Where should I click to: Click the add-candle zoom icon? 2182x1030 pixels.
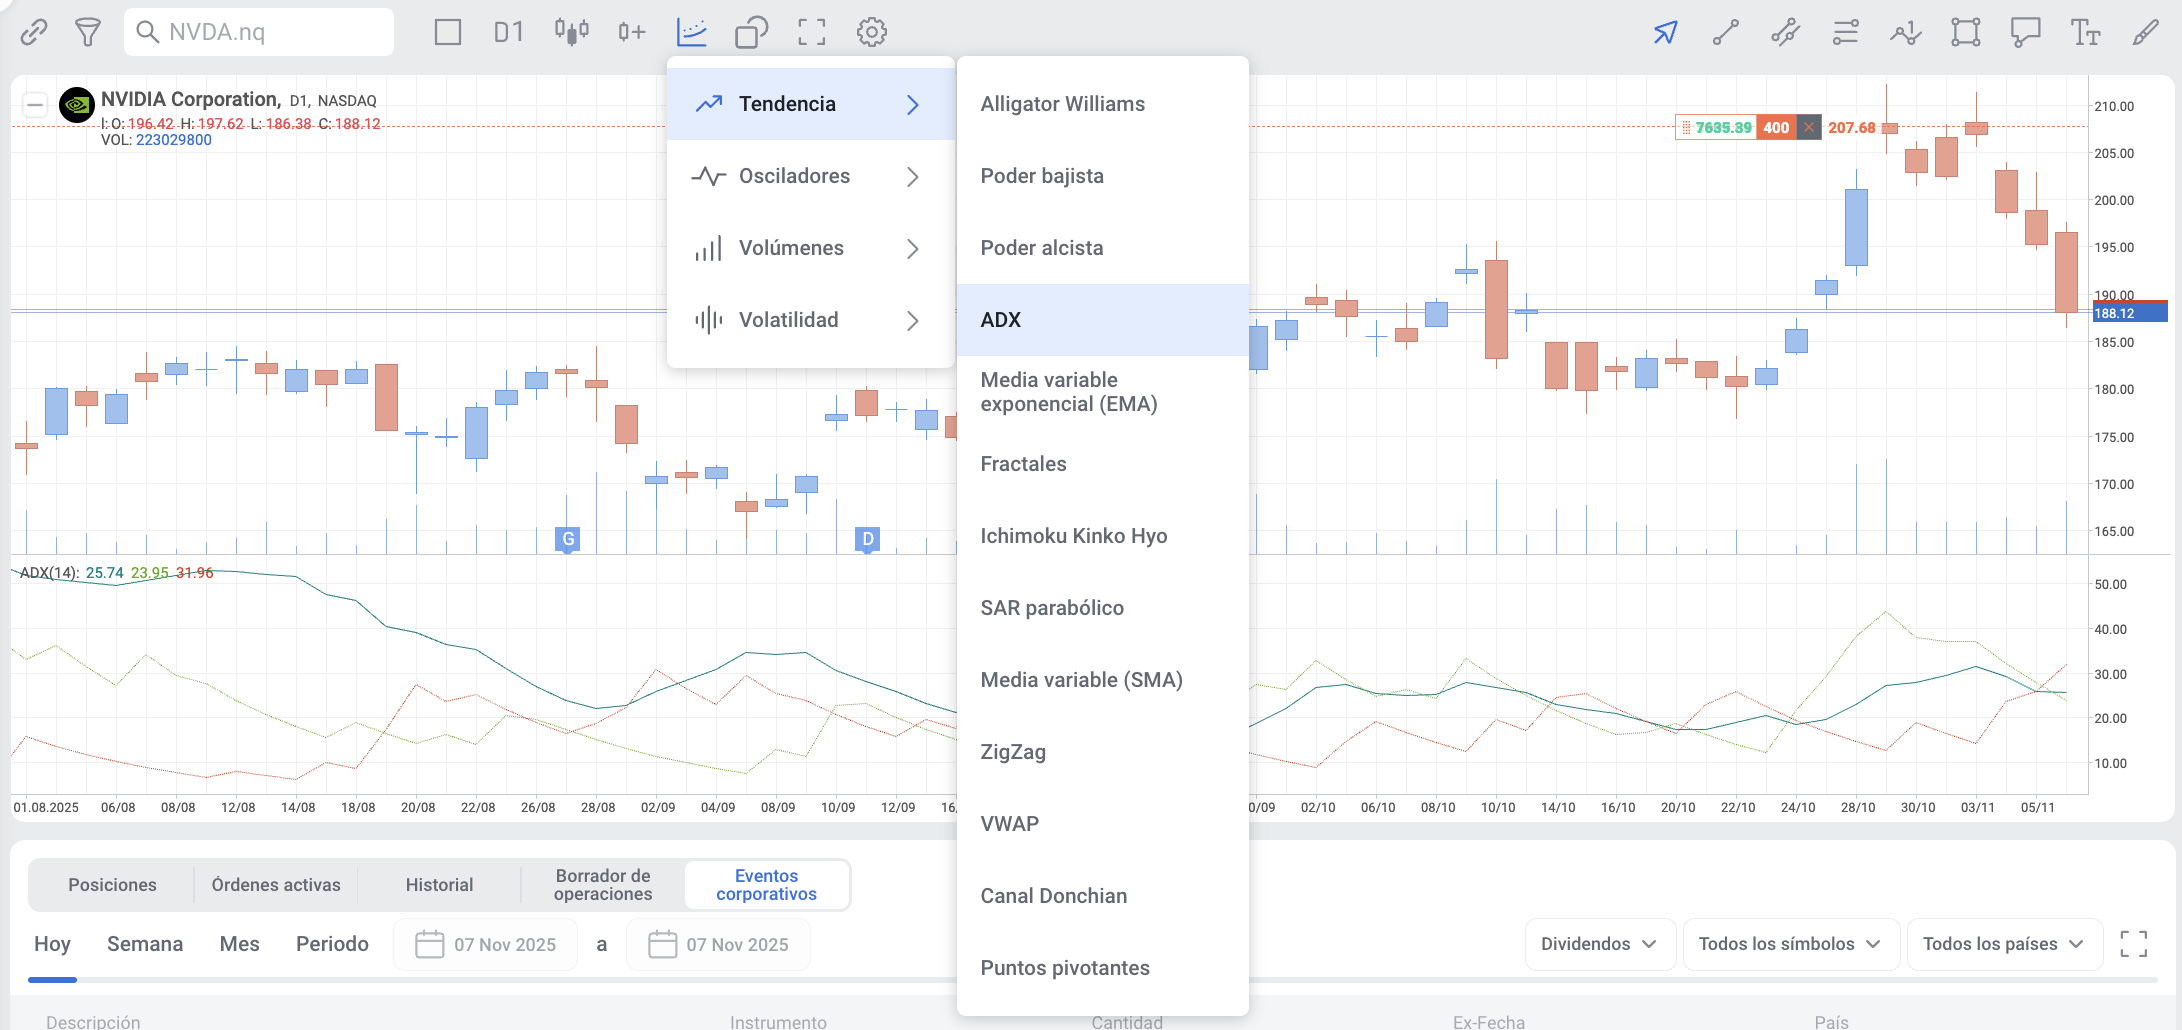tap(631, 32)
